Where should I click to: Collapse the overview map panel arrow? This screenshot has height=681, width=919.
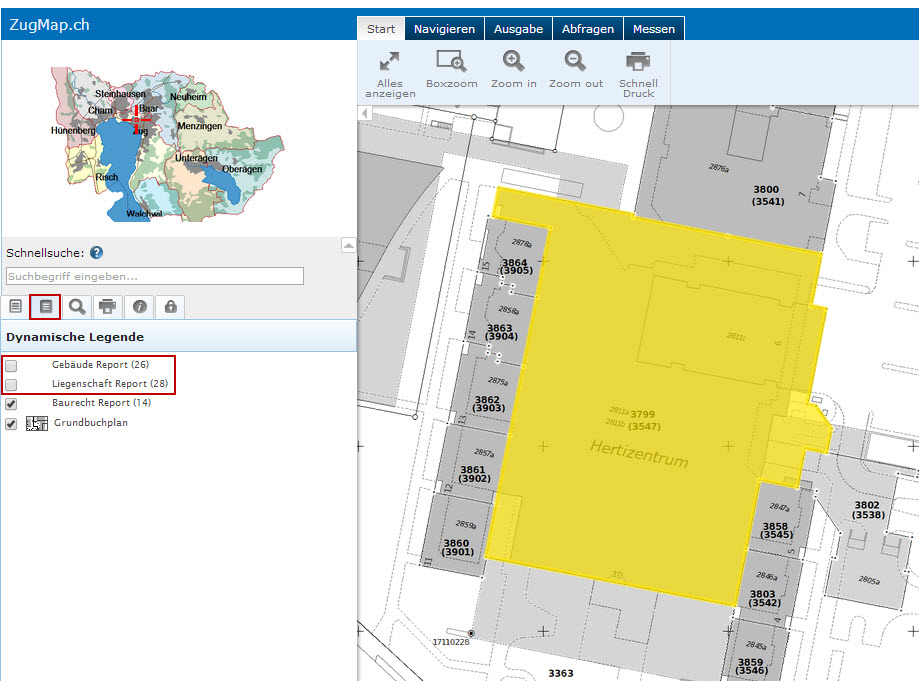(x=348, y=245)
